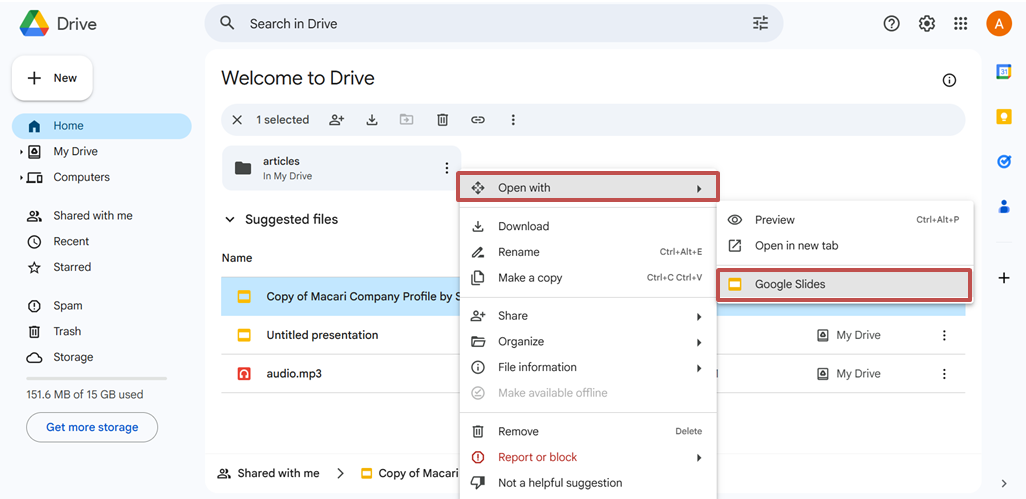Open toolbar more actions menu
This screenshot has height=499, width=1026.
pyautogui.click(x=513, y=120)
